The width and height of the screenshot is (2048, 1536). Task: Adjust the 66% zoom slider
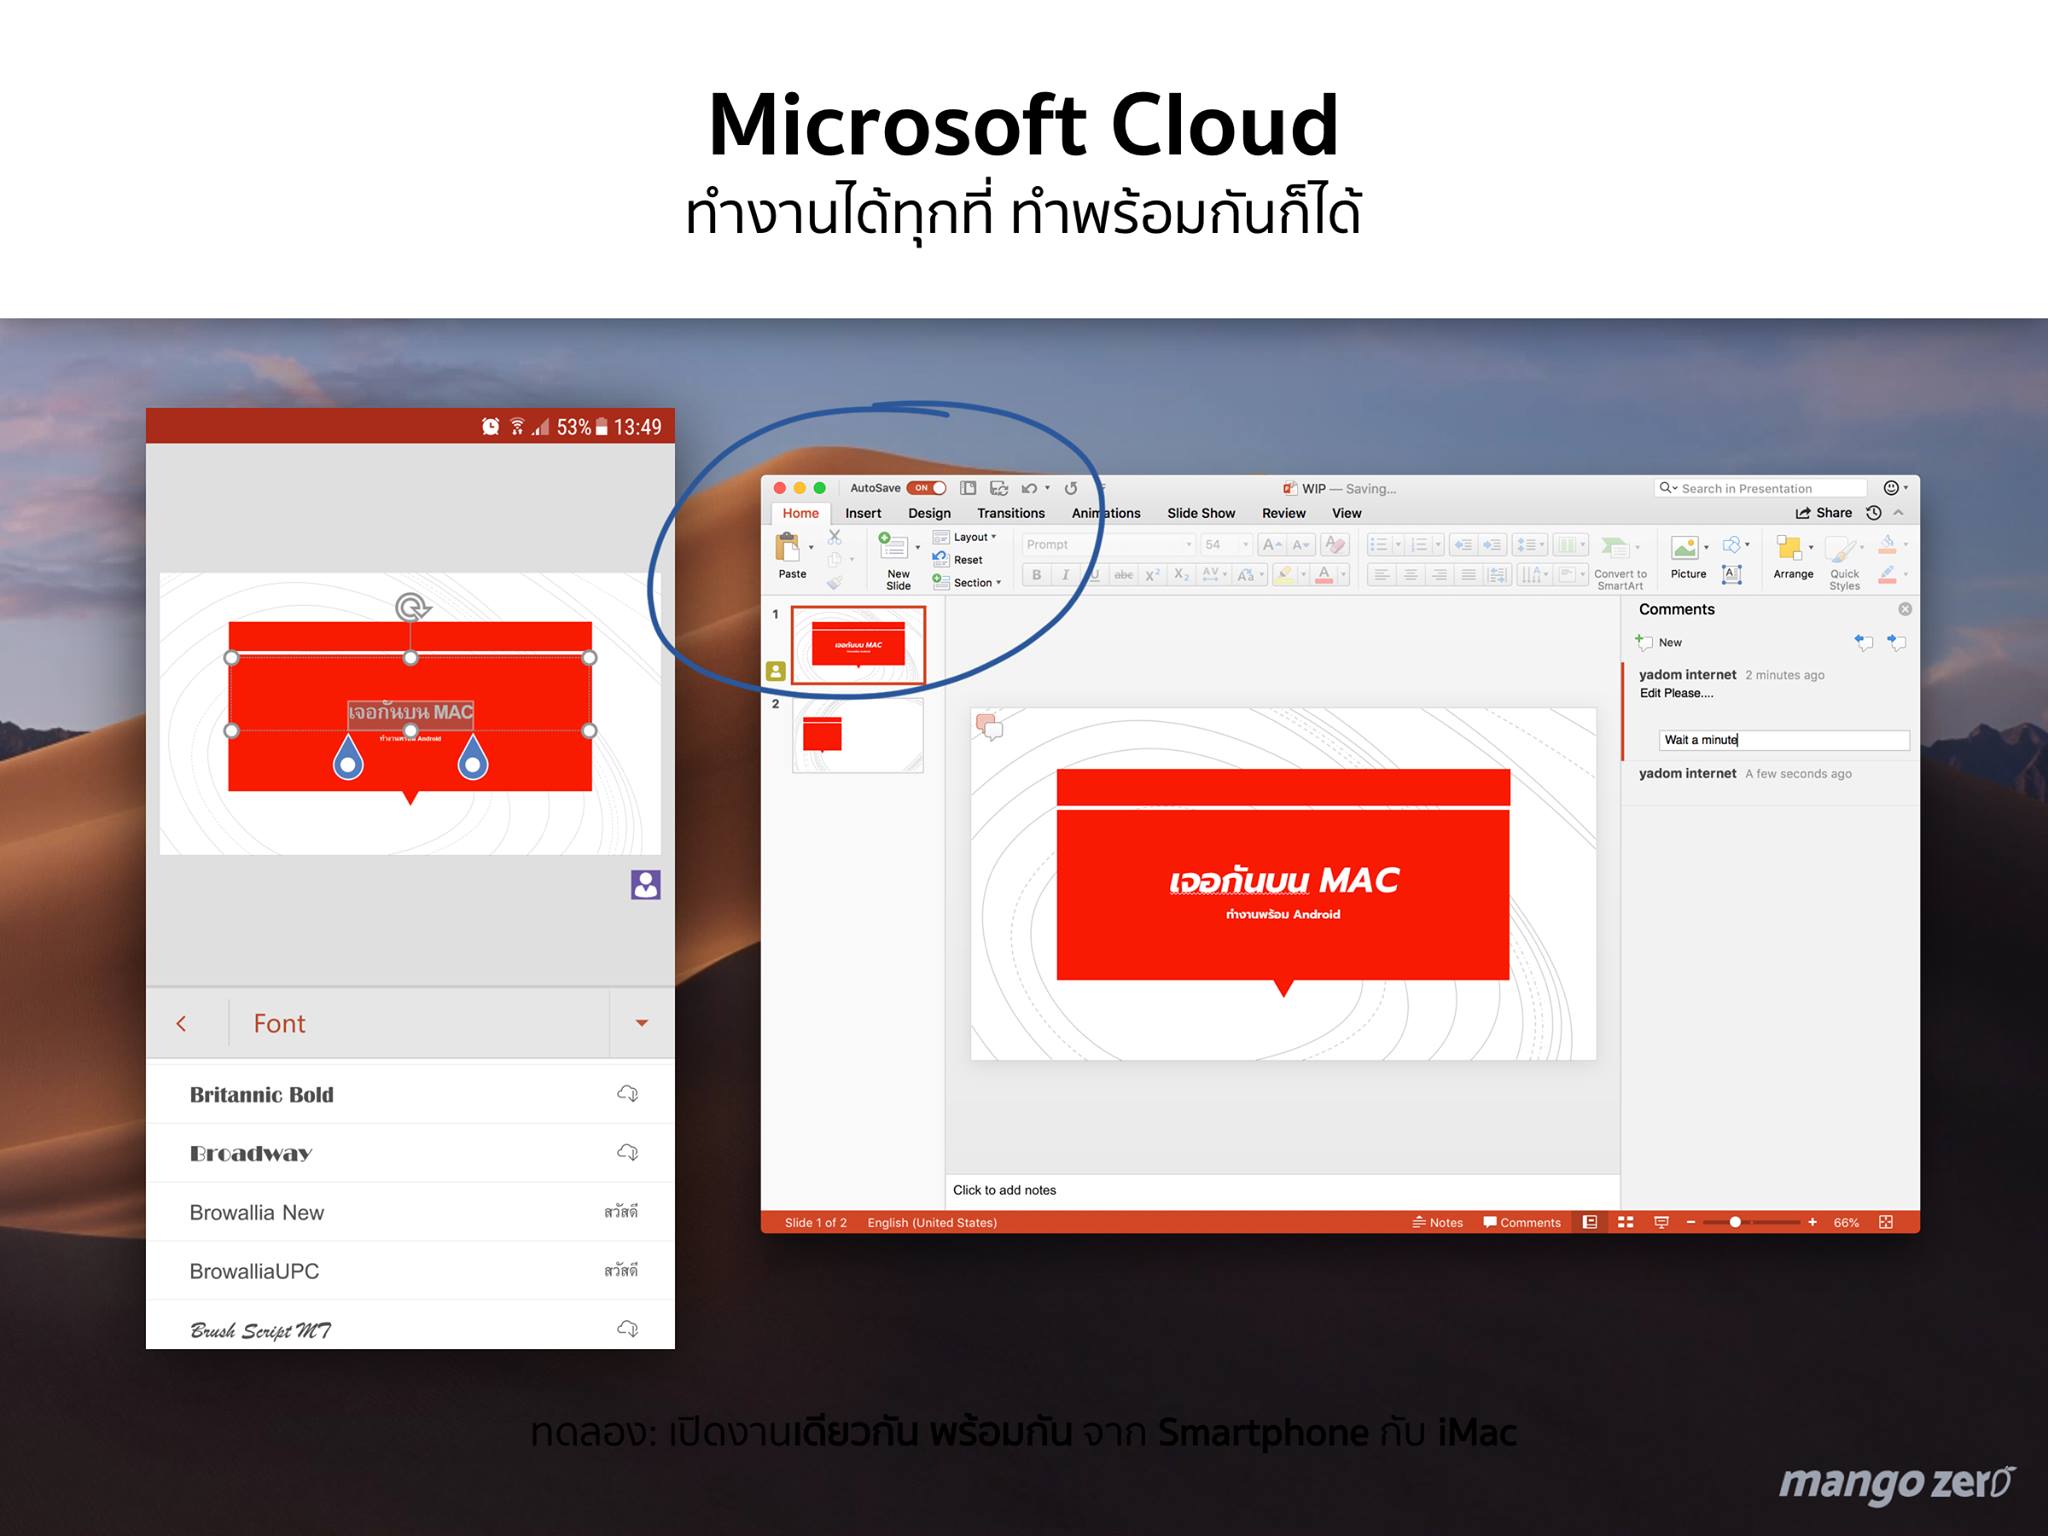(x=1735, y=1222)
